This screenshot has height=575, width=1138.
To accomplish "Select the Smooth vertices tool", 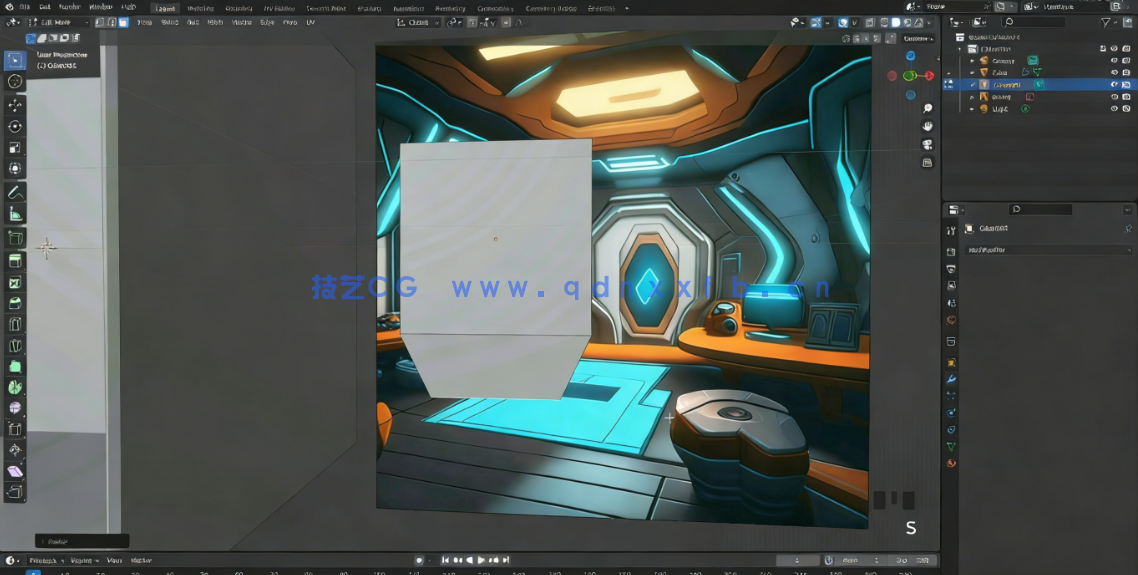I will pyautogui.click(x=15, y=409).
